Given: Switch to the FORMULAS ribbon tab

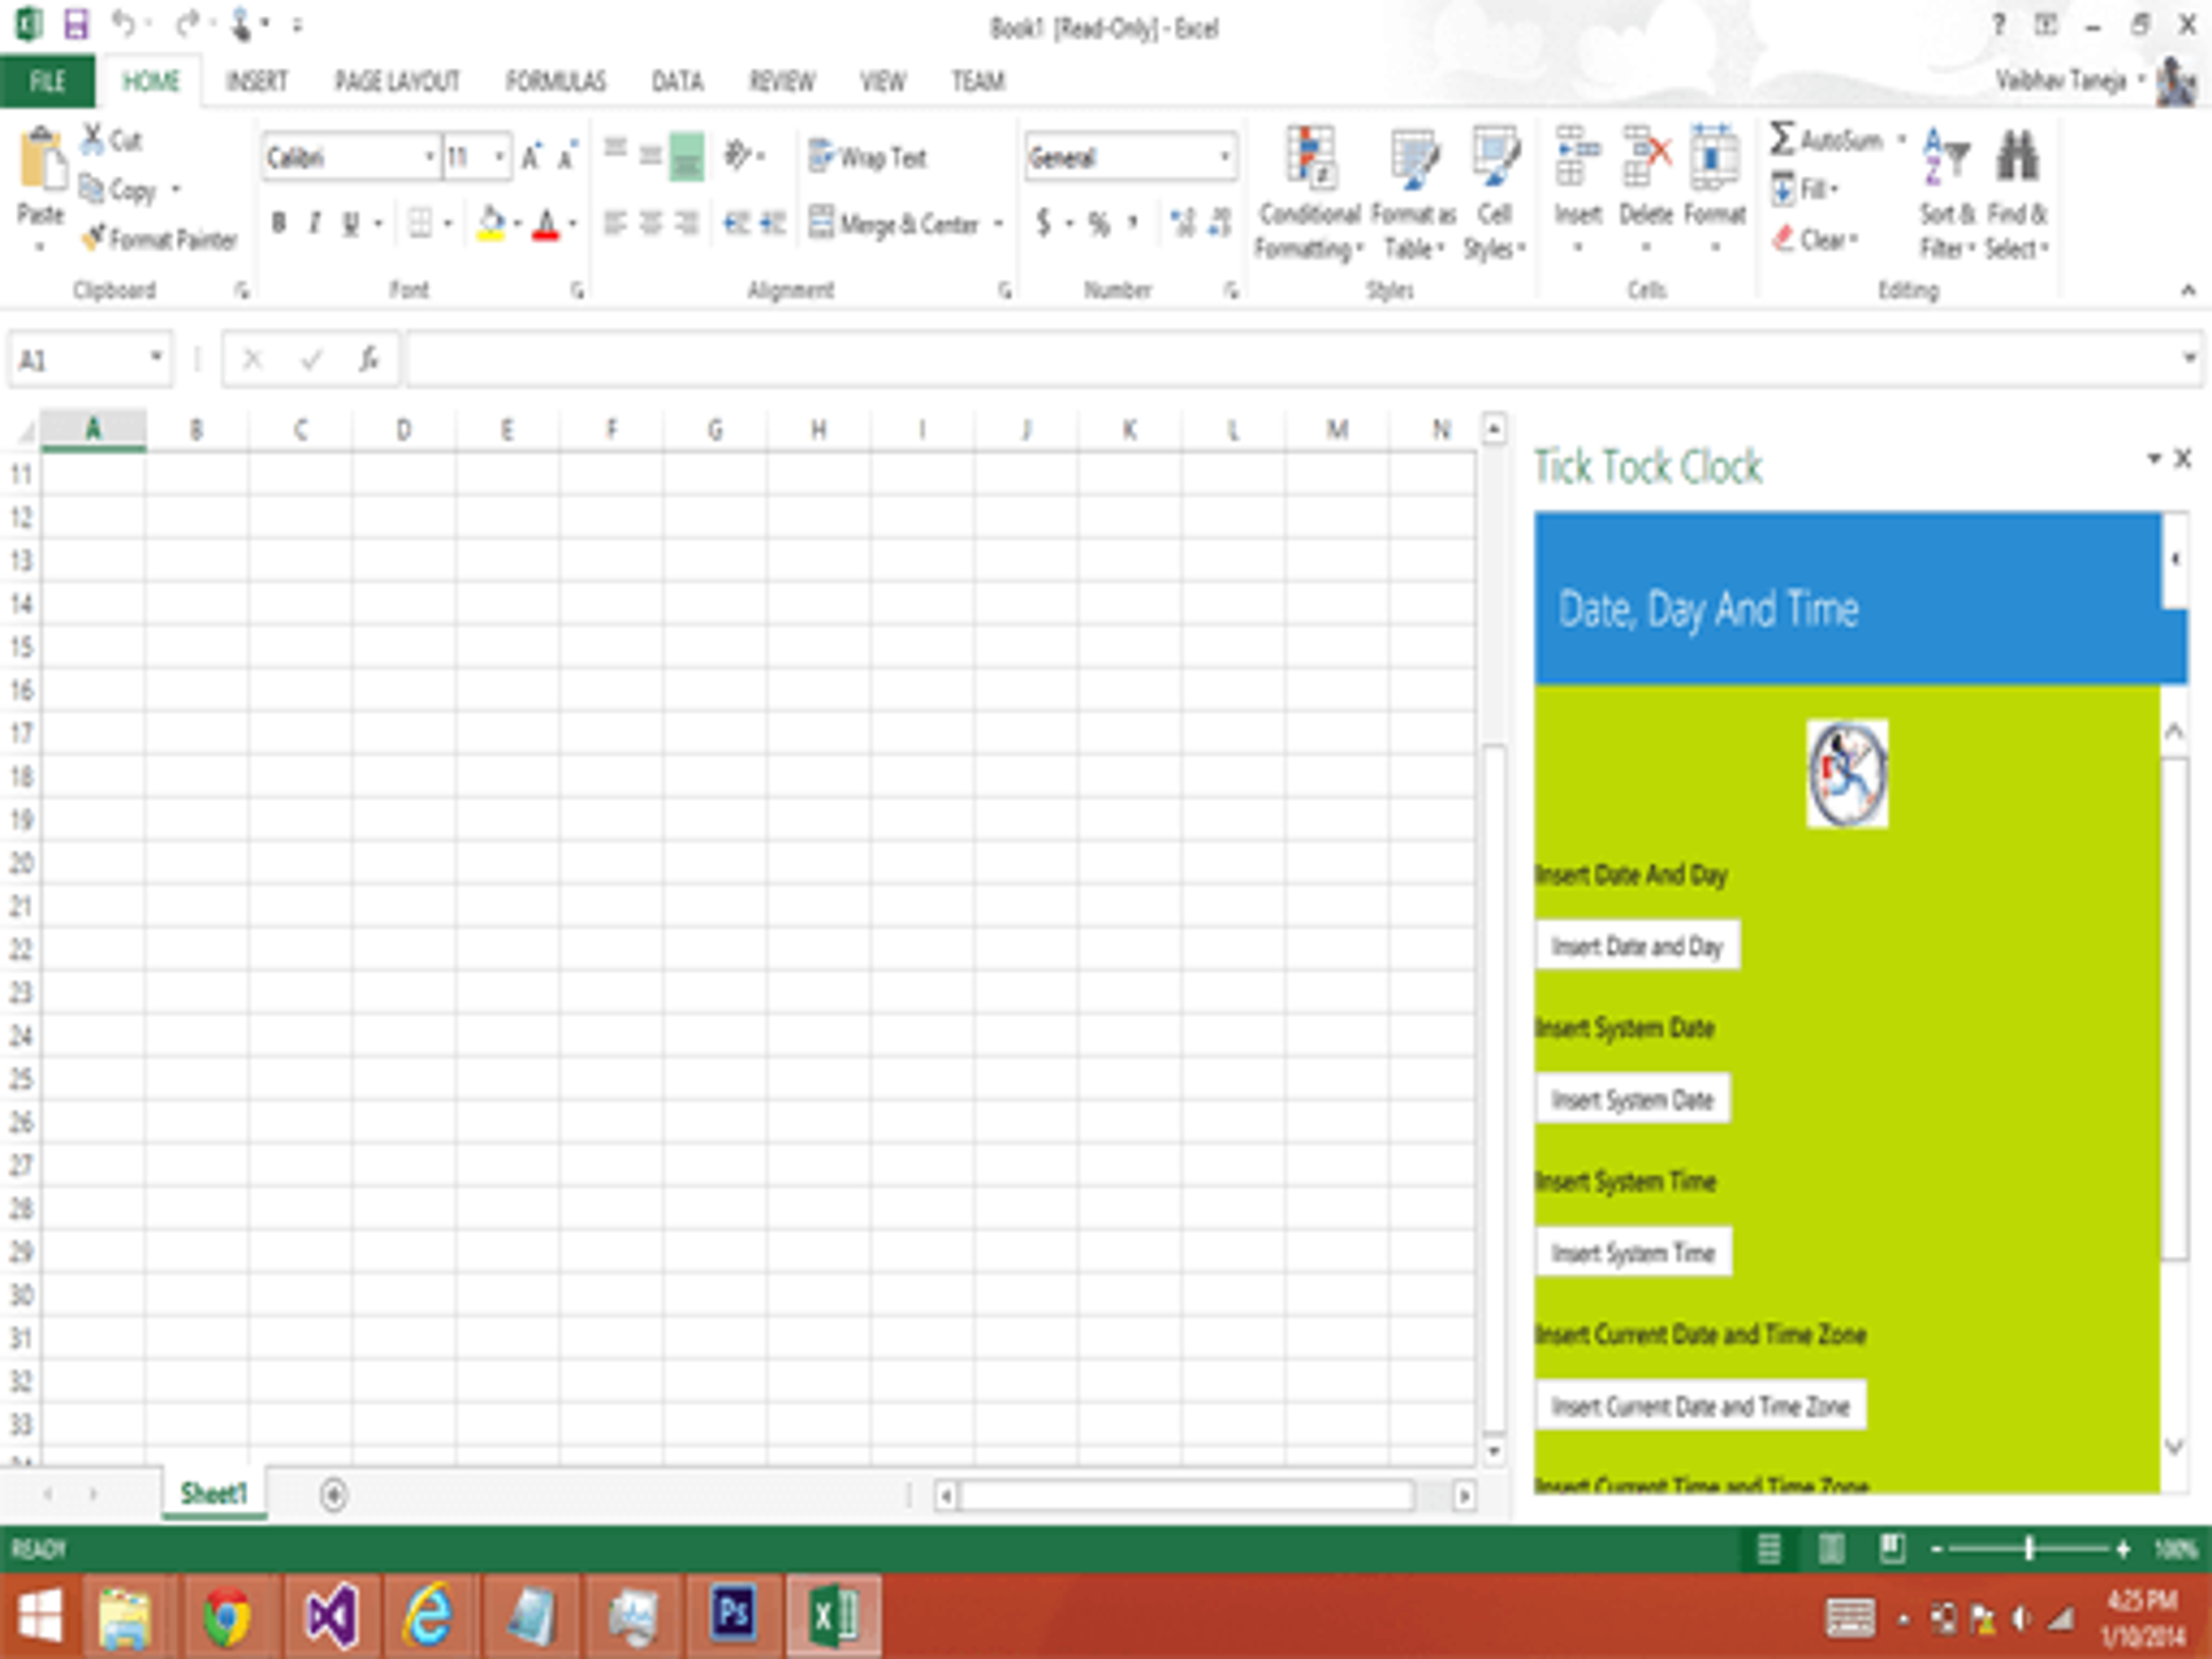Looking at the screenshot, I should point(555,81).
